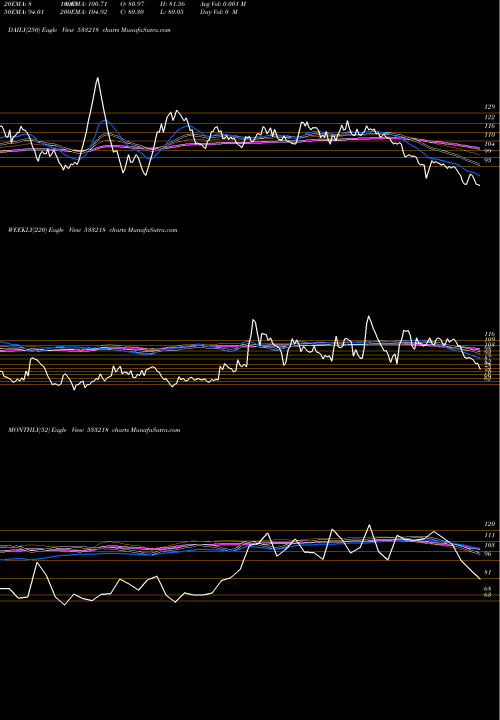Select the 129 level on daily axis

(489, 107)
